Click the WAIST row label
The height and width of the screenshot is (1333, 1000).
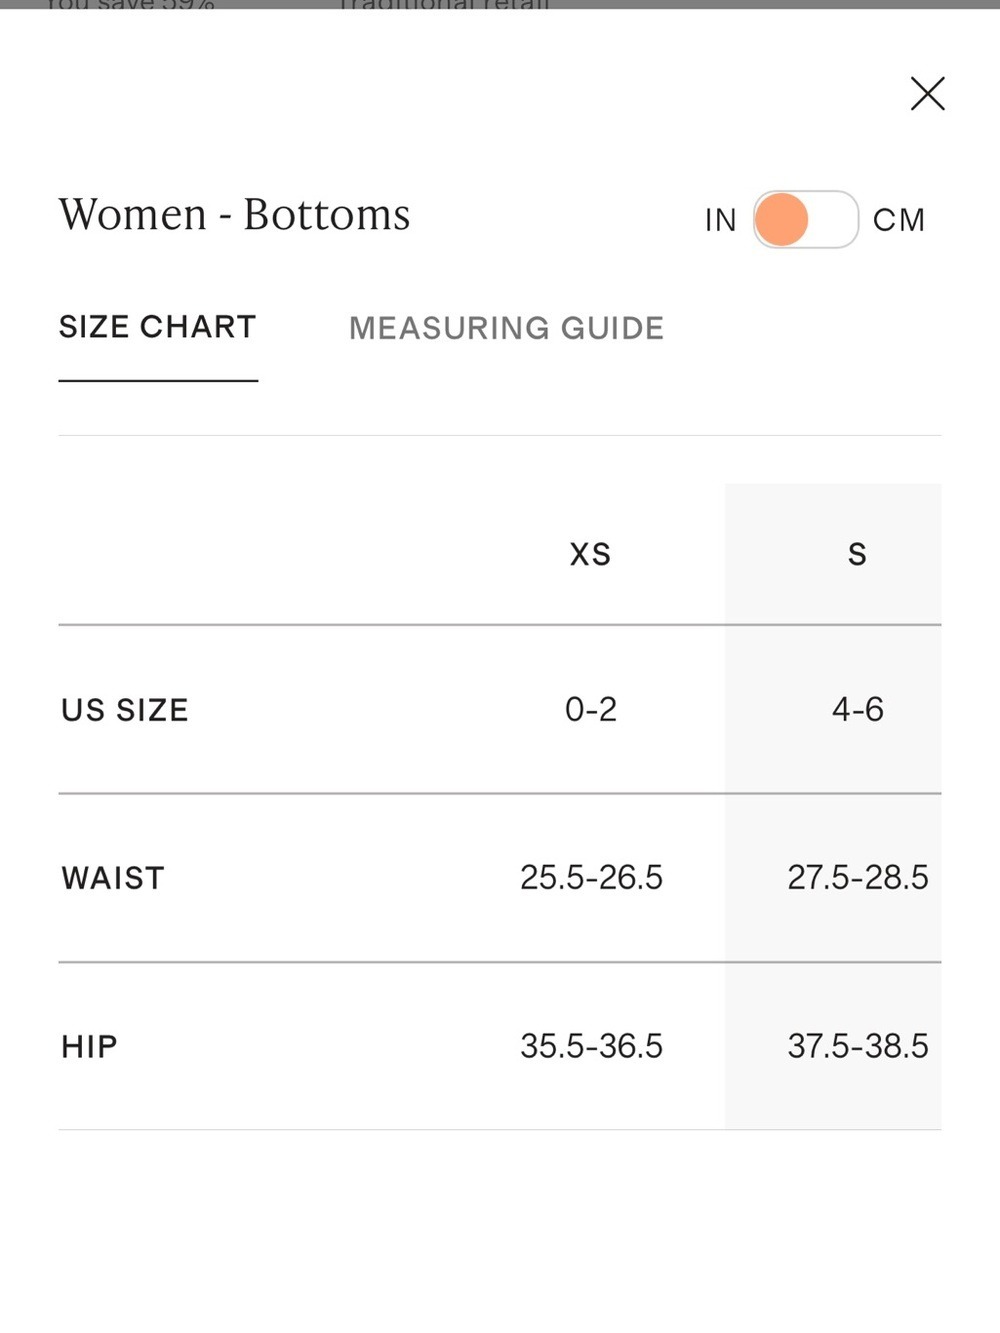pyautogui.click(x=113, y=878)
